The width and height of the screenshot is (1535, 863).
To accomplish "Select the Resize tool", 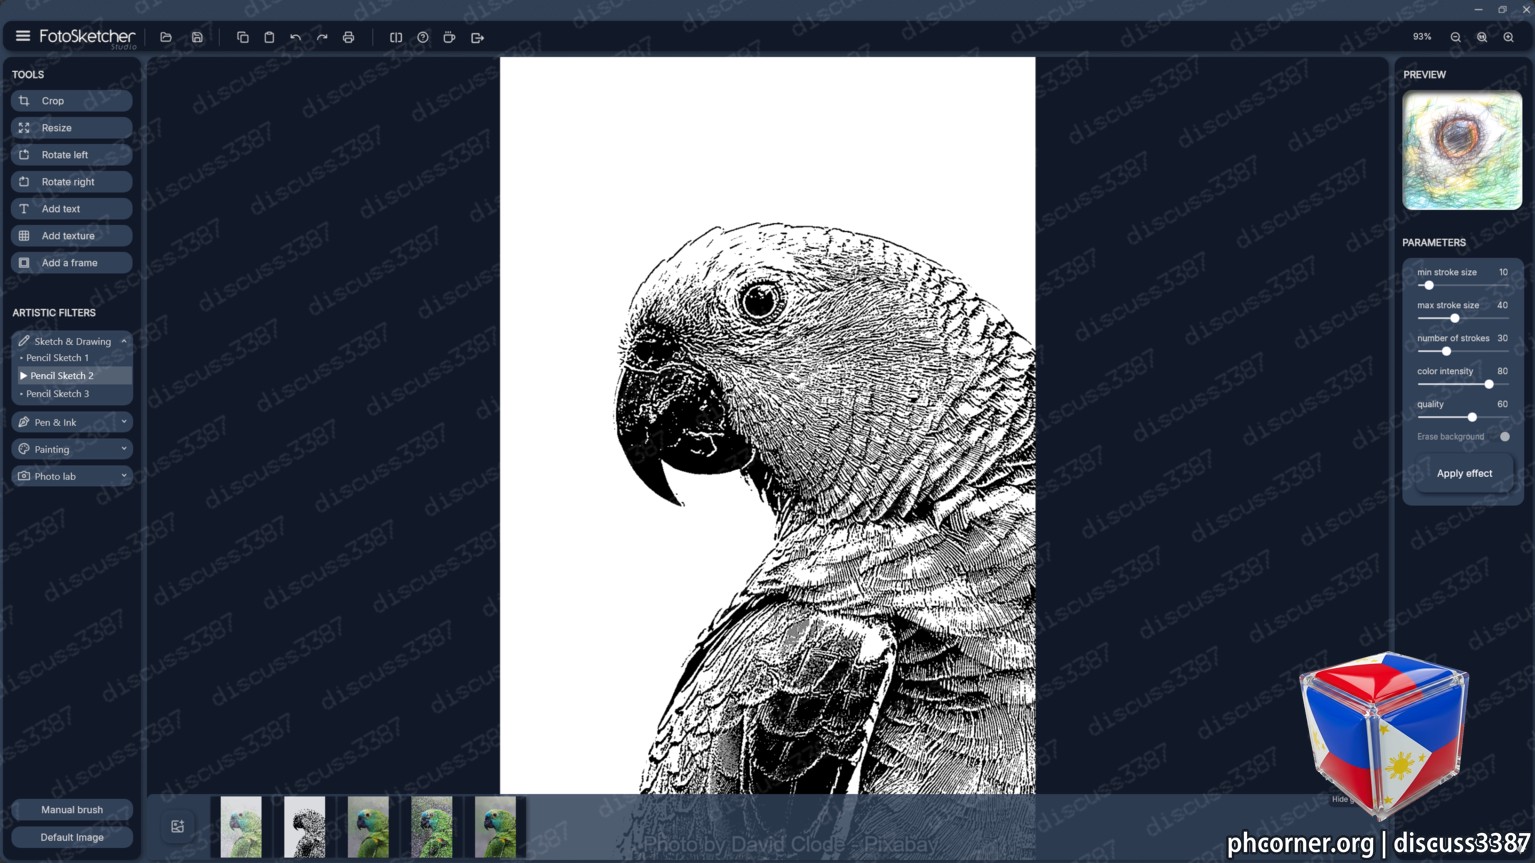I will pos(72,128).
